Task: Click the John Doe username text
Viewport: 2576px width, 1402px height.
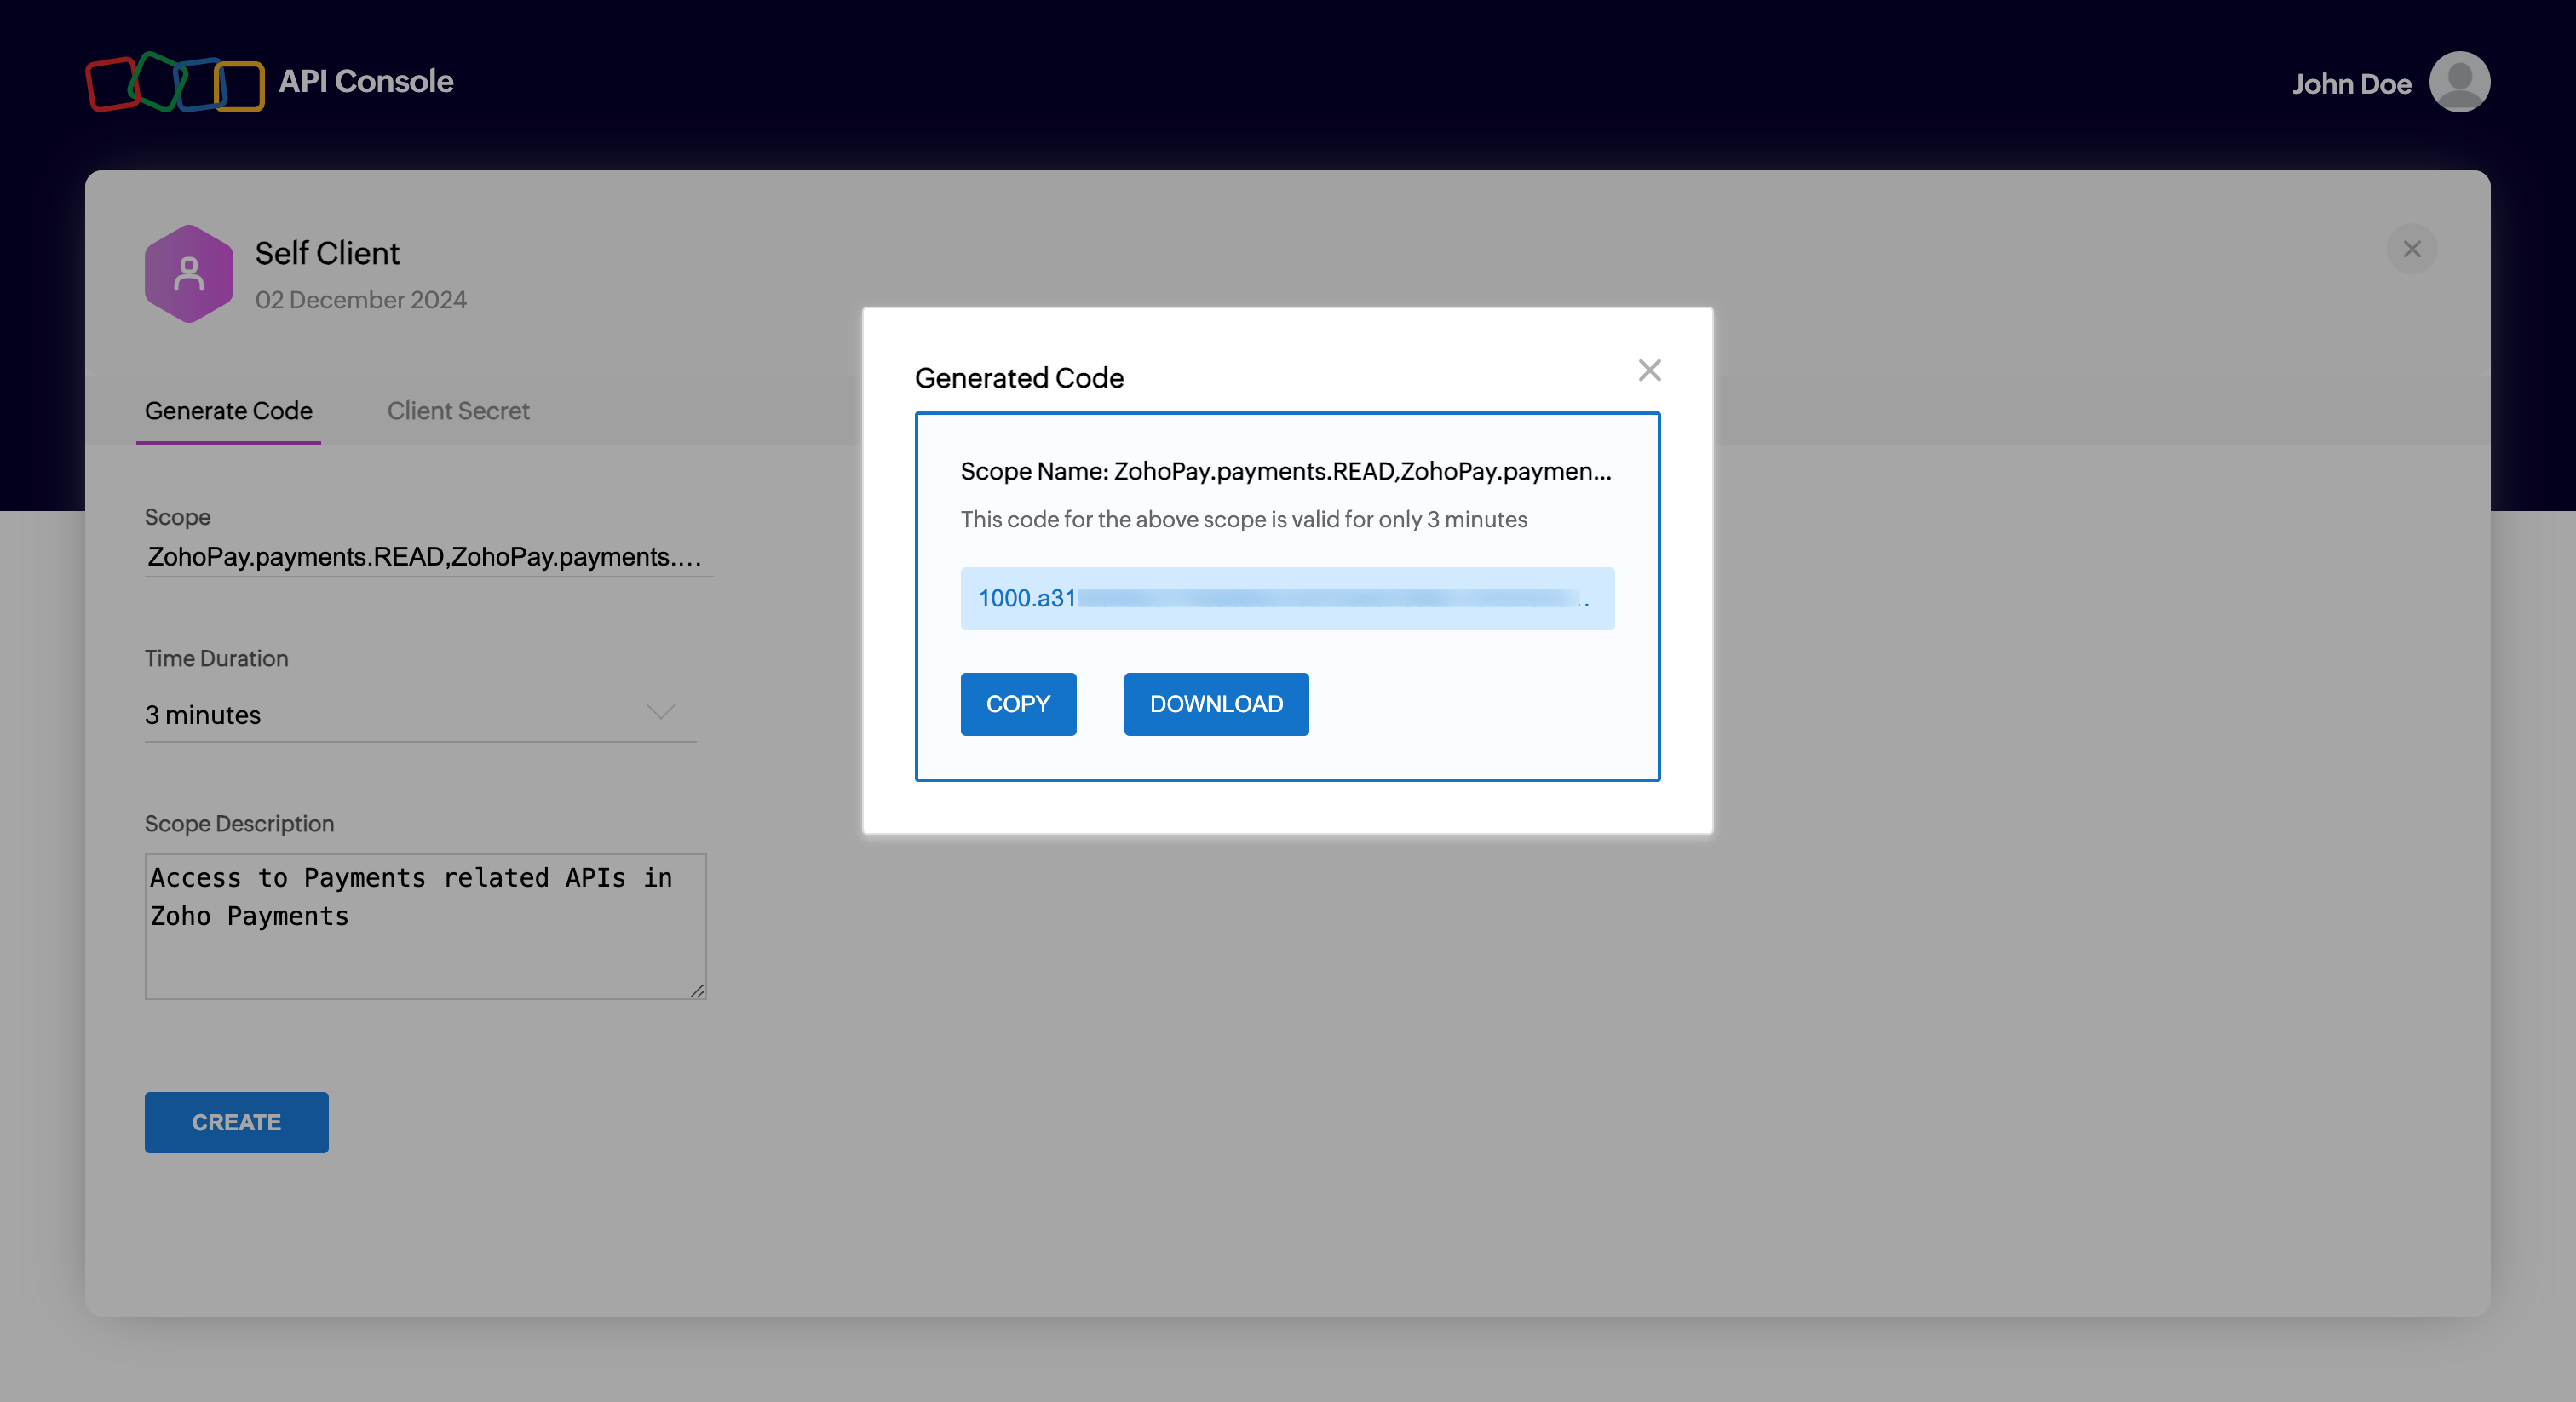Action: pyautogui.click(x=2350, y=84)
